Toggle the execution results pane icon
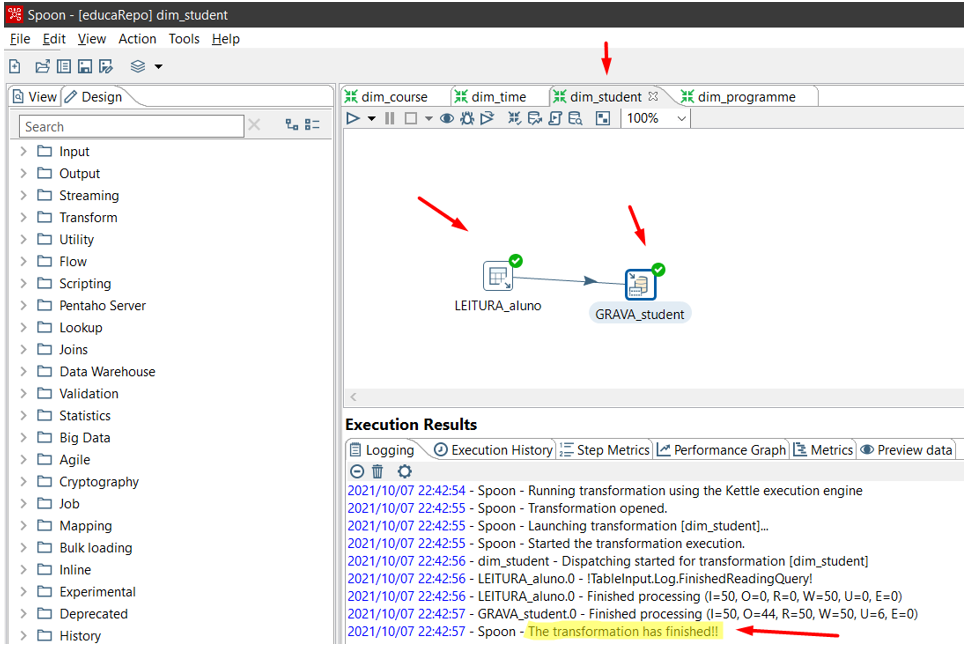 pyautogui.click(x=603, y=118)
